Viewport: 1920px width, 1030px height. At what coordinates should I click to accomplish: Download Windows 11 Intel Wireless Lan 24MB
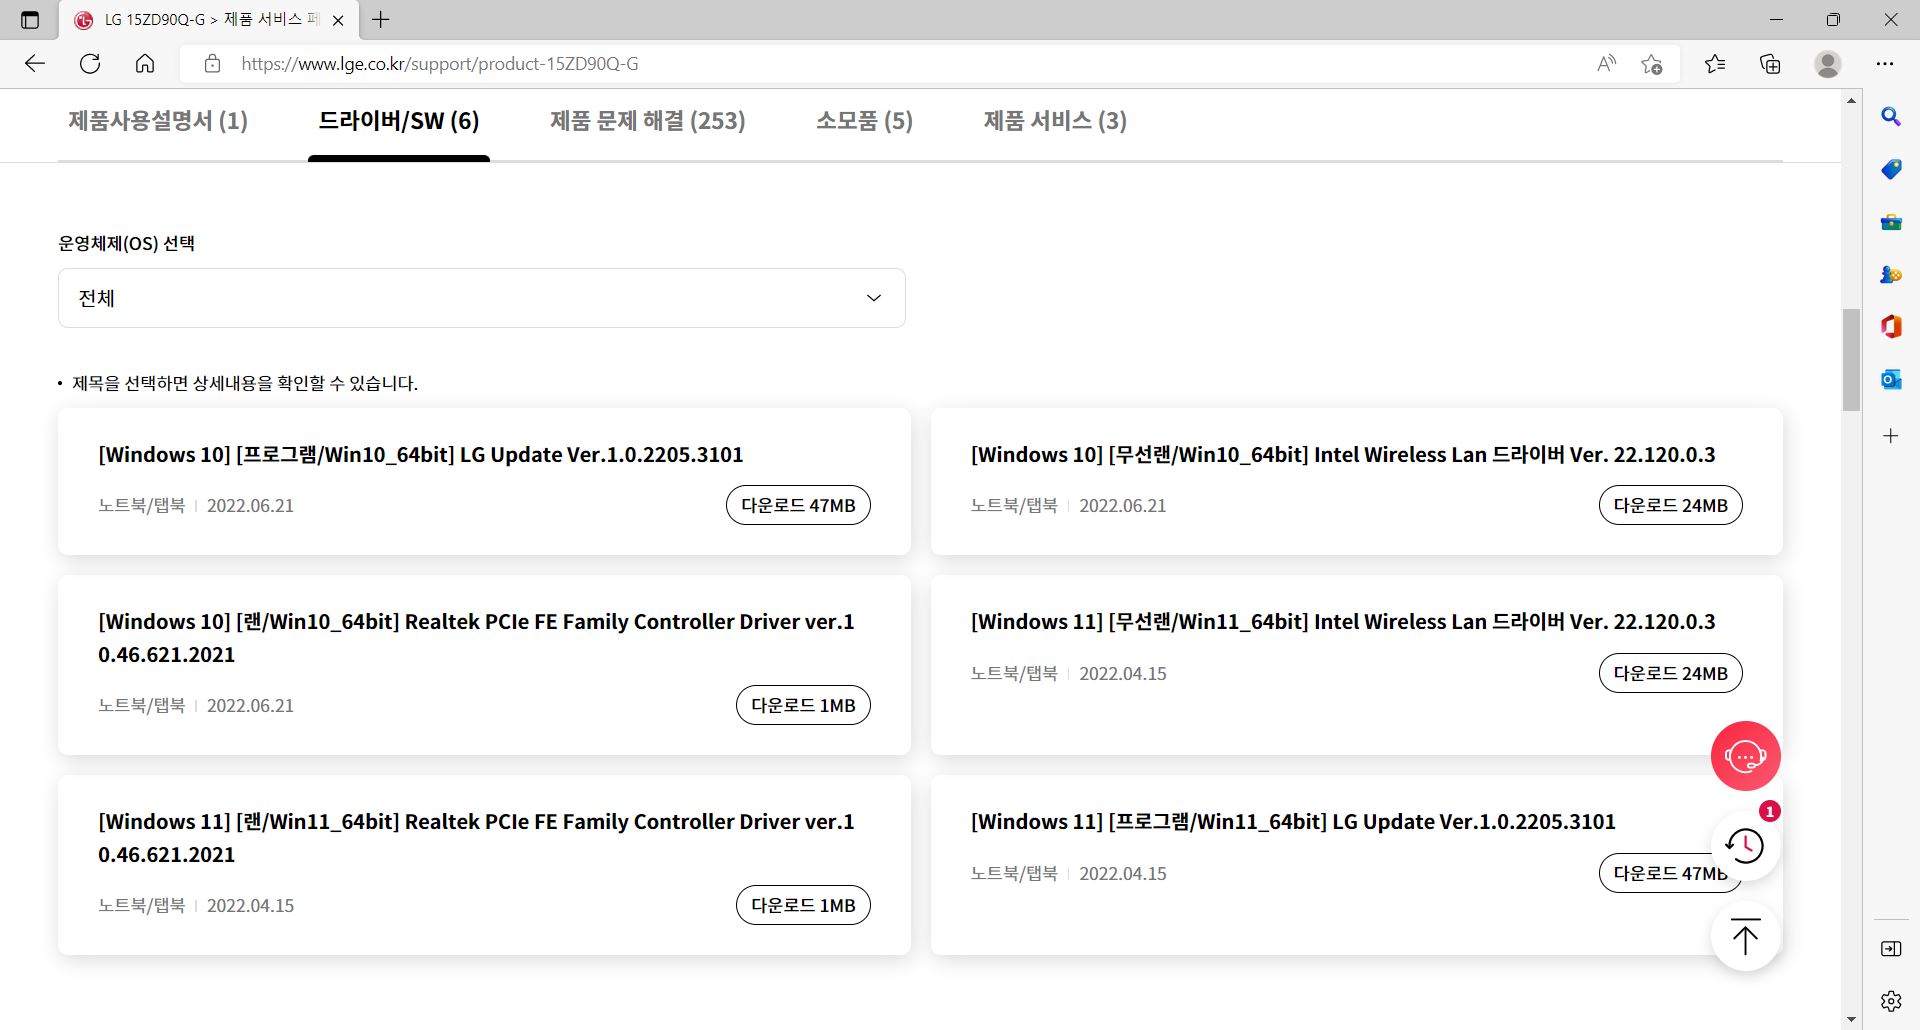(1670, 673)
